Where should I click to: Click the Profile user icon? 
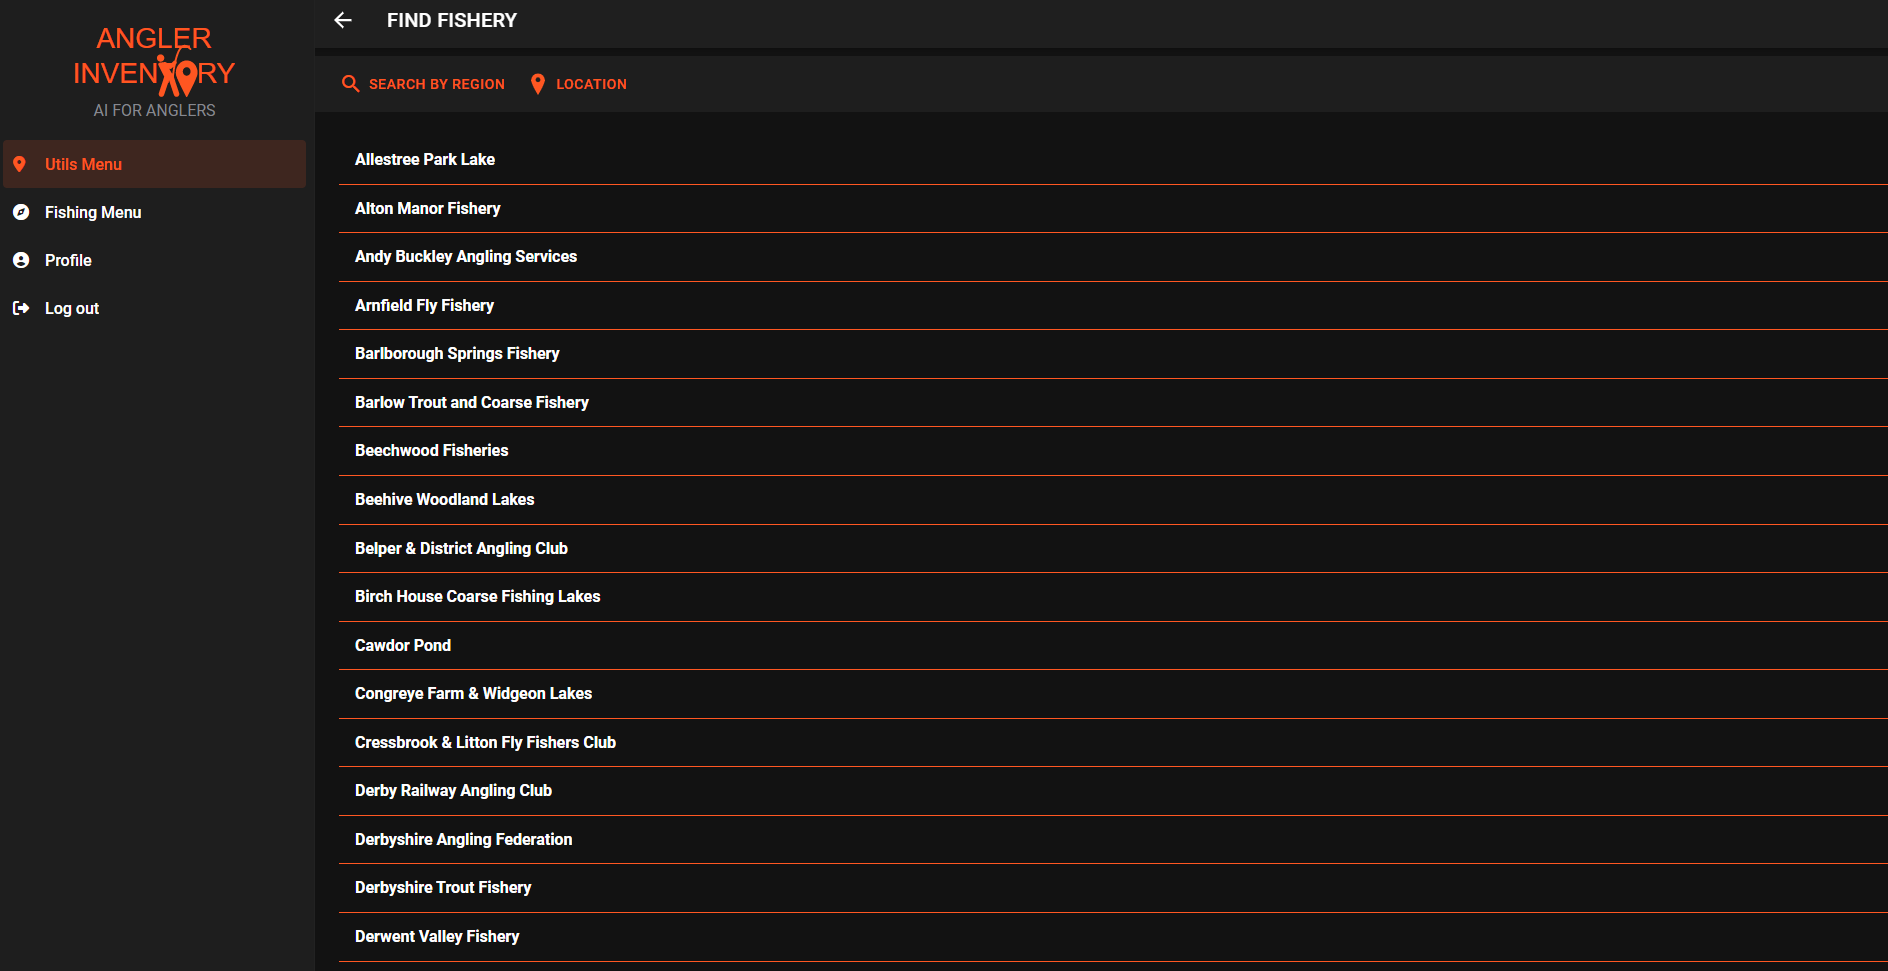21,260
